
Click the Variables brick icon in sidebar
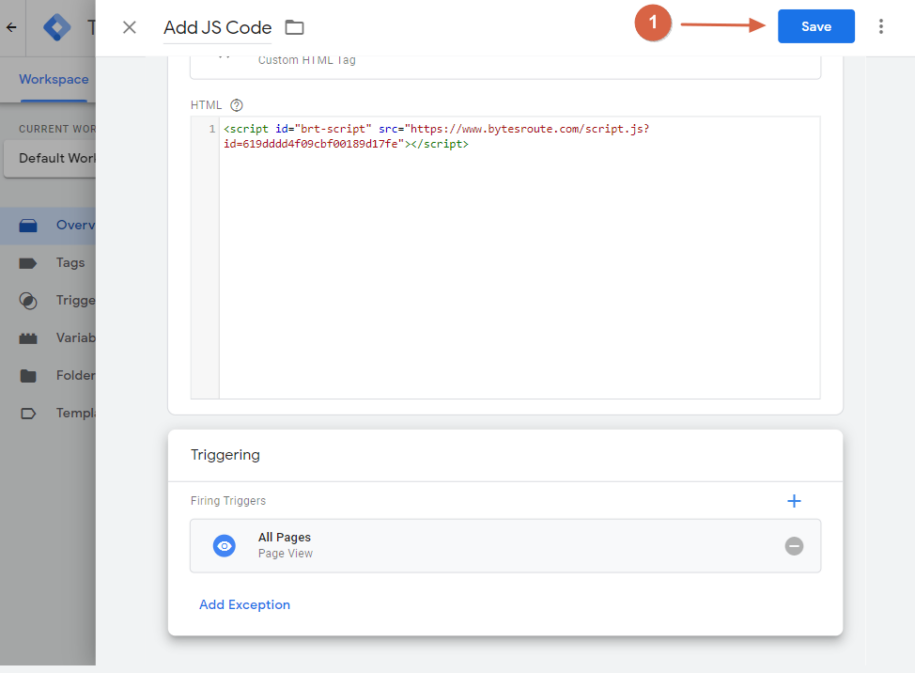28,338
